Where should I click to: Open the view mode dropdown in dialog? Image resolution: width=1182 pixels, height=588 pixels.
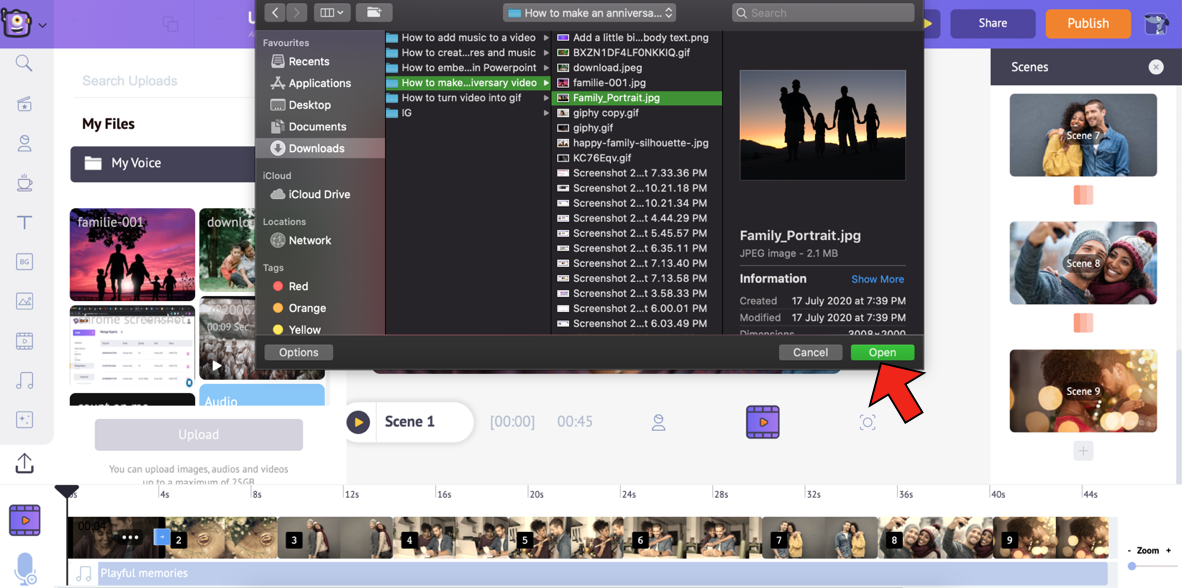tap(330, 13)
